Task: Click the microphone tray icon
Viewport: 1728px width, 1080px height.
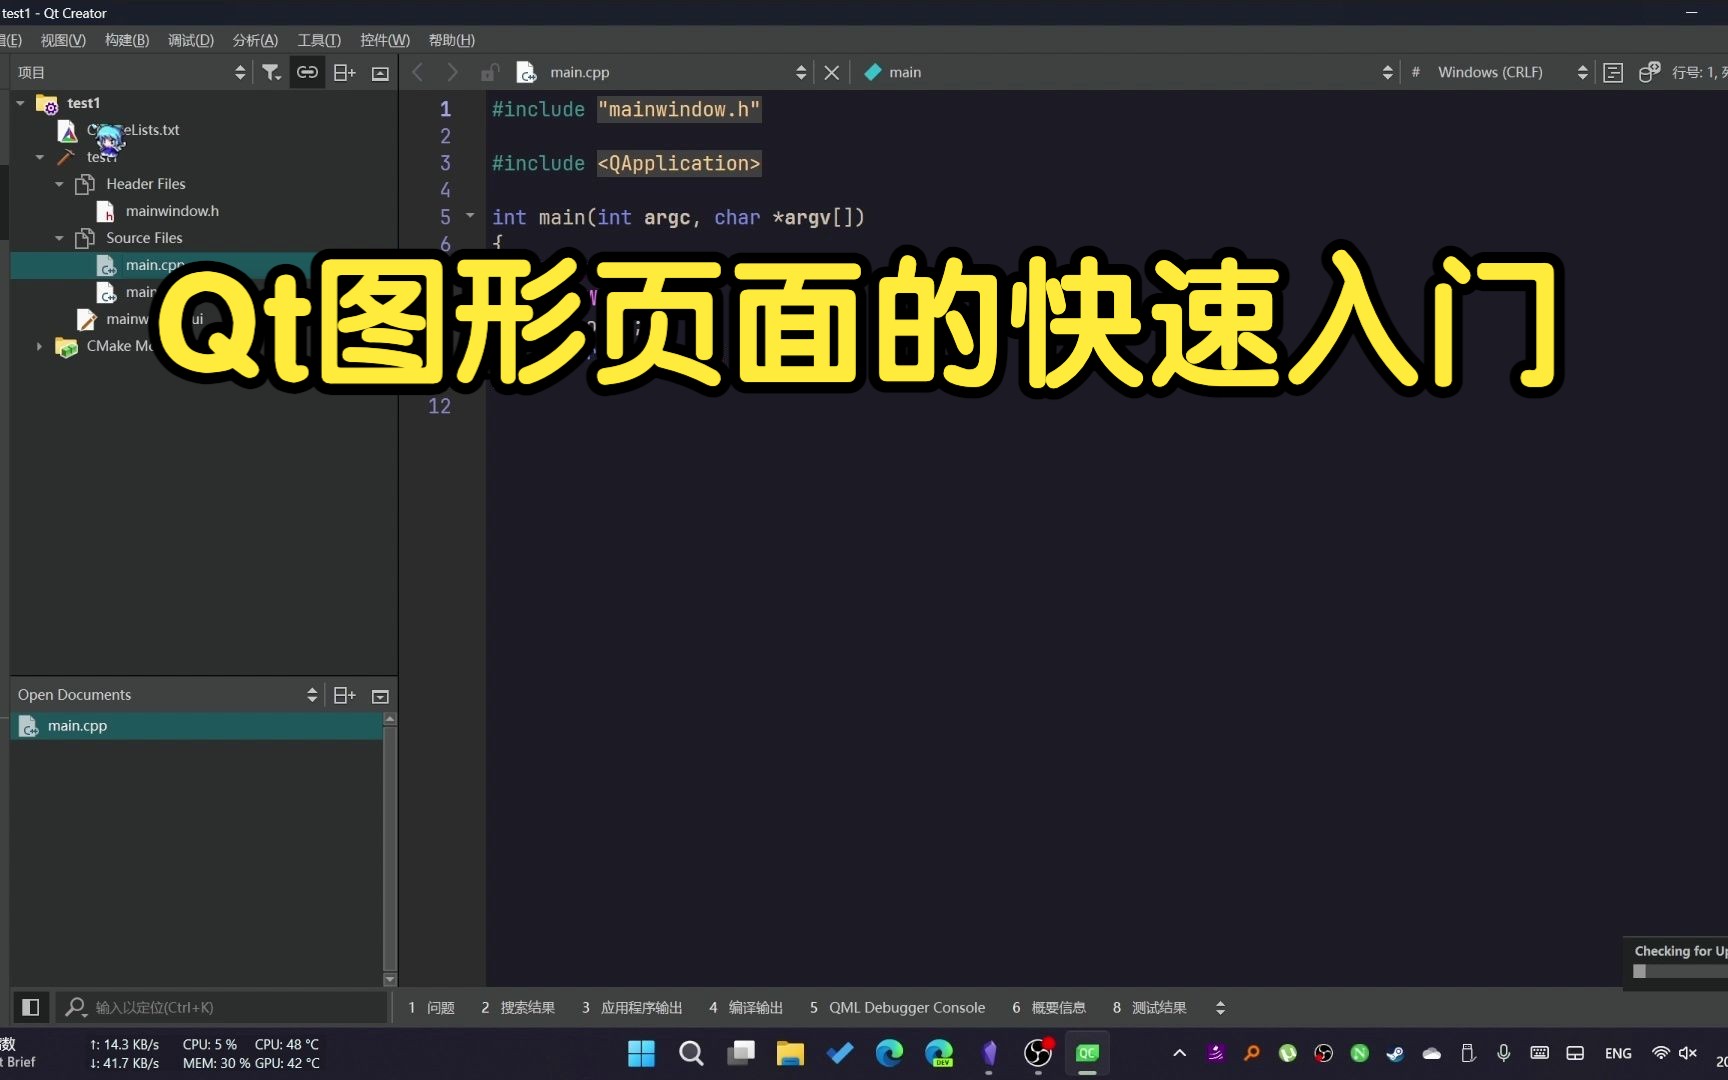Action: (1503, 1053)
